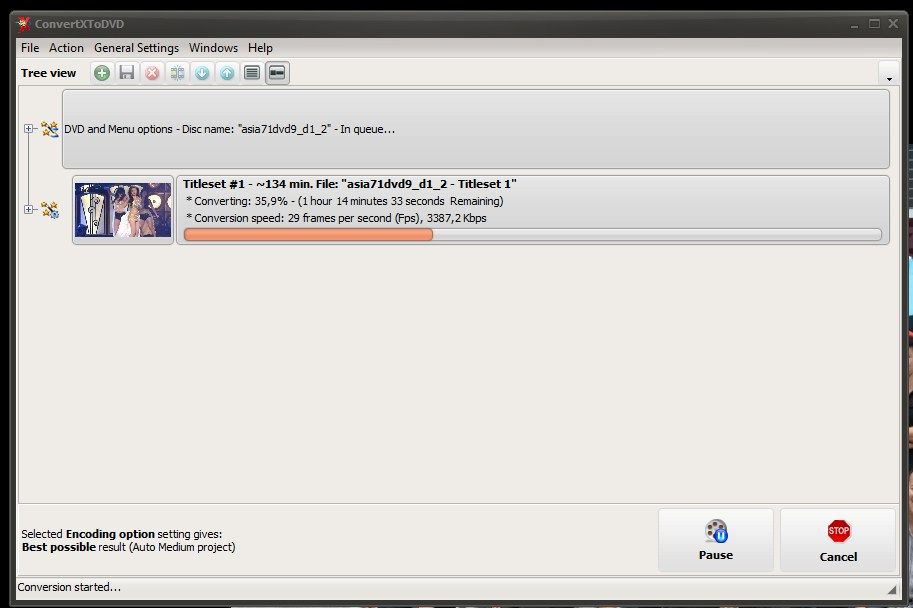This screenshot has width=913, height=608.
Task: Switch to the plain list view icon
Action: (x=252, y=73)
